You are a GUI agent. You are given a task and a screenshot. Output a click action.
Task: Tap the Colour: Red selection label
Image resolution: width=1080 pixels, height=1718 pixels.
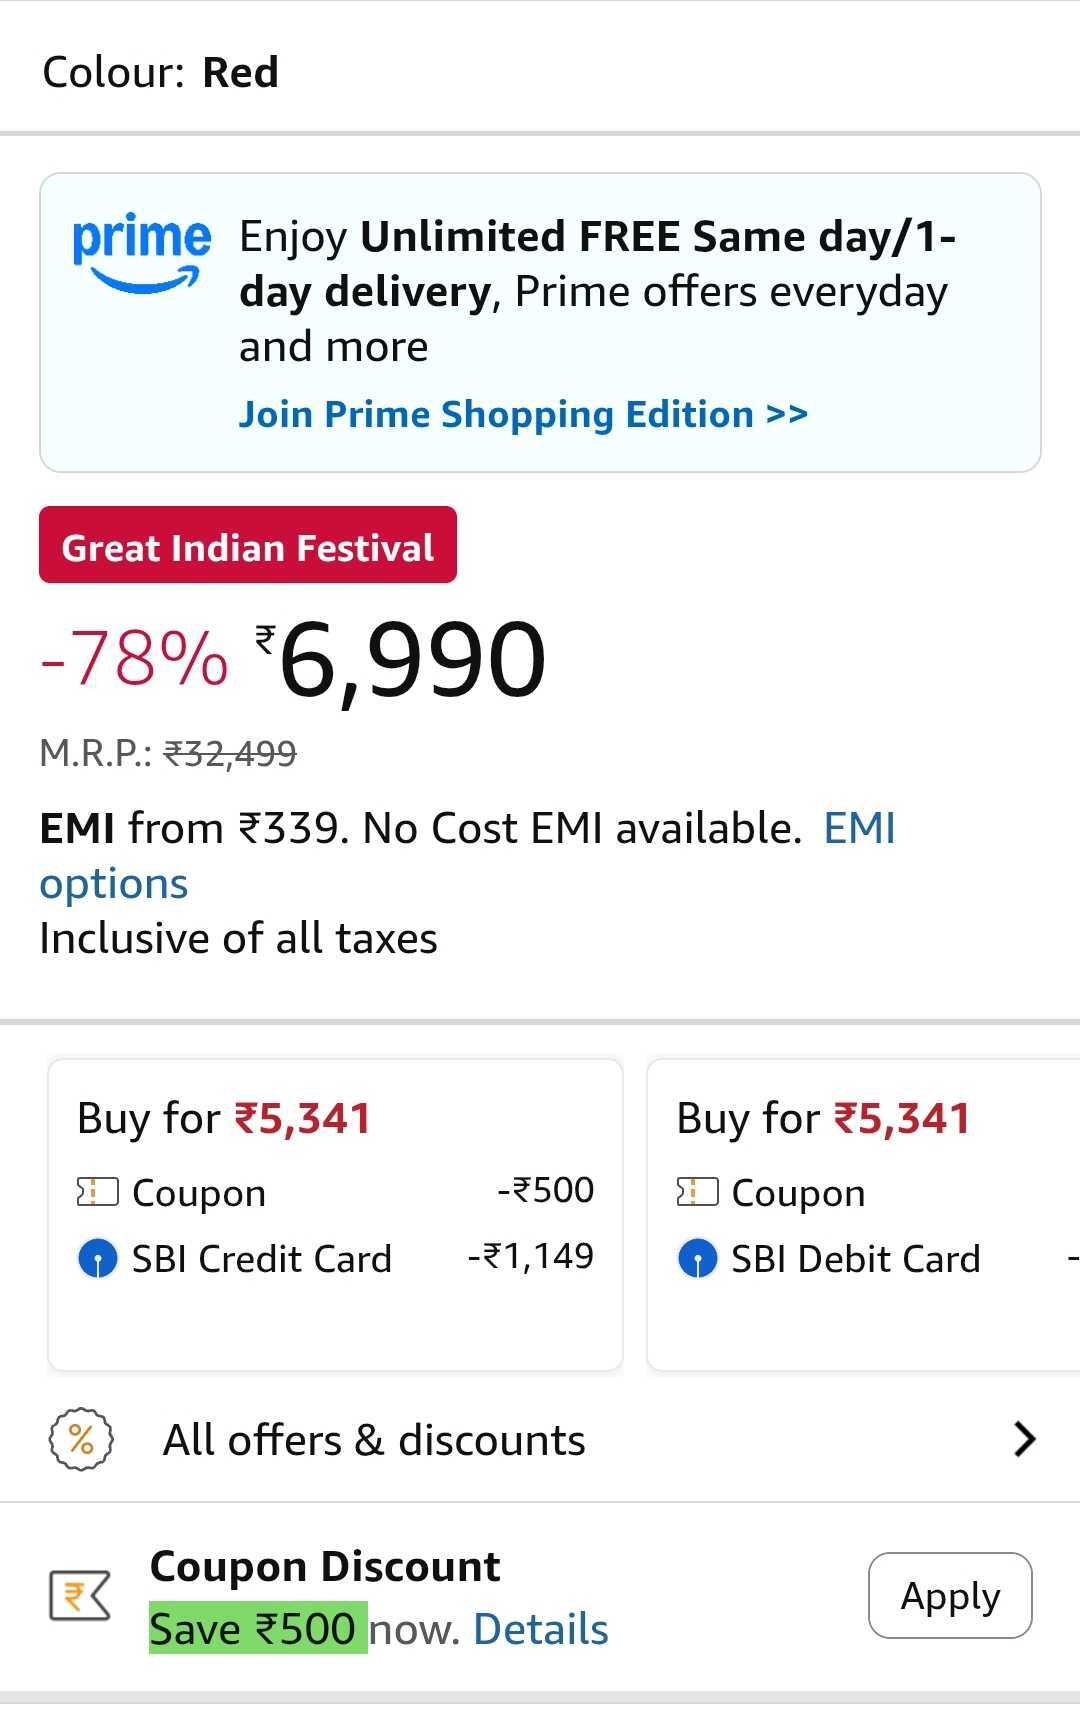click(161, 72)
